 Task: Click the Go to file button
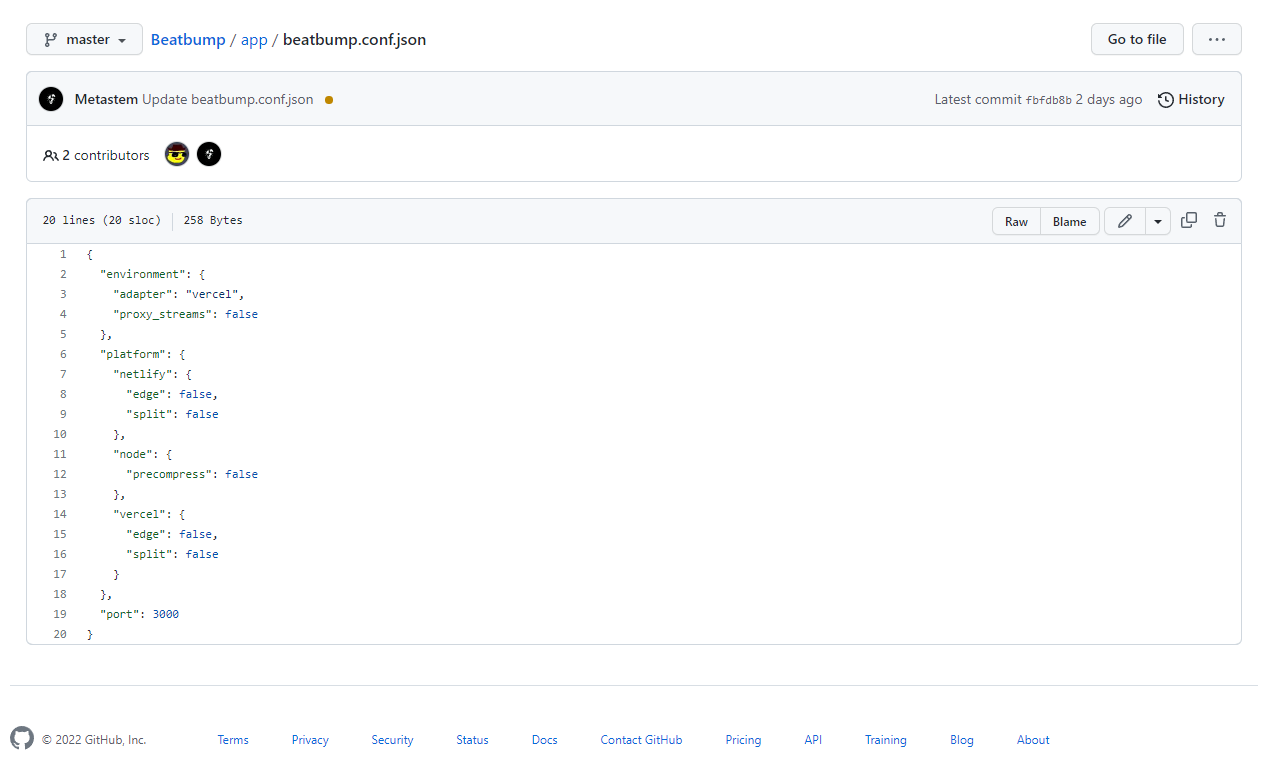click(x=1137, y=39)
